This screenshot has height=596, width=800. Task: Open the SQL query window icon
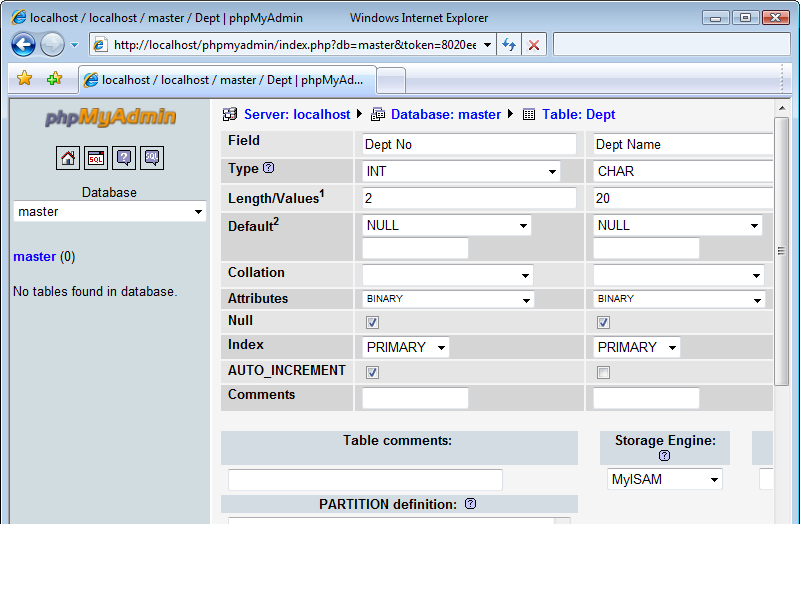point(96,158)
